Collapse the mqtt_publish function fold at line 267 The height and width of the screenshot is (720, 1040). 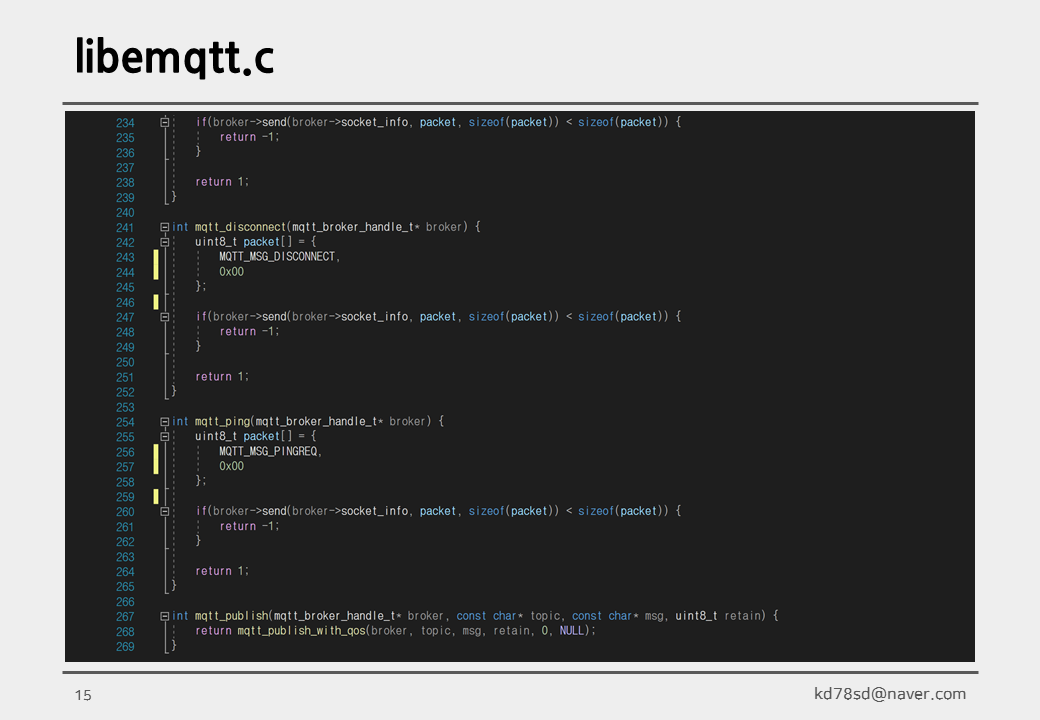click(164, 616)
